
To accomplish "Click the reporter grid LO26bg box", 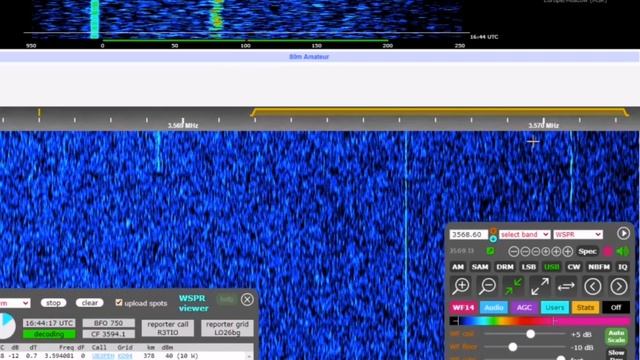I will pos(227,328).
